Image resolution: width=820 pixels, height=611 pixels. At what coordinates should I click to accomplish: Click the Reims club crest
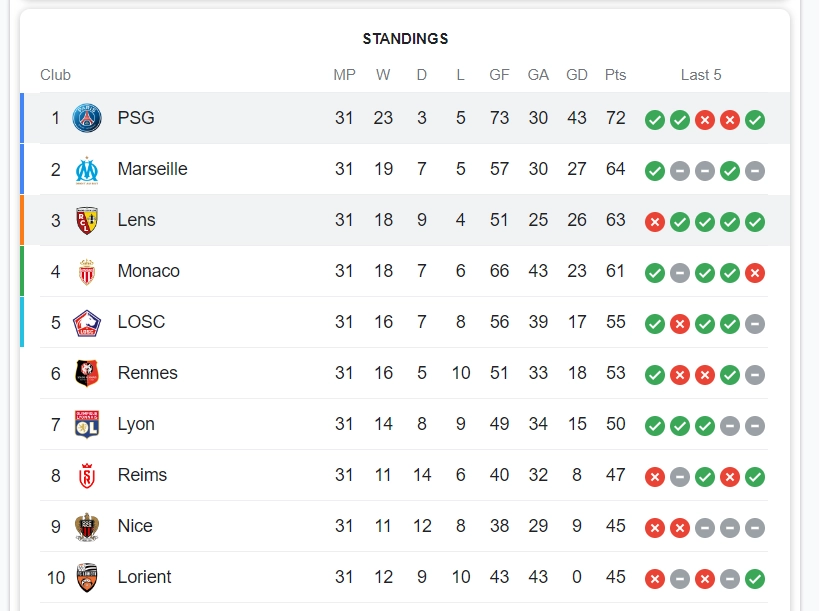pyautogui.click(x=87, y=476)
